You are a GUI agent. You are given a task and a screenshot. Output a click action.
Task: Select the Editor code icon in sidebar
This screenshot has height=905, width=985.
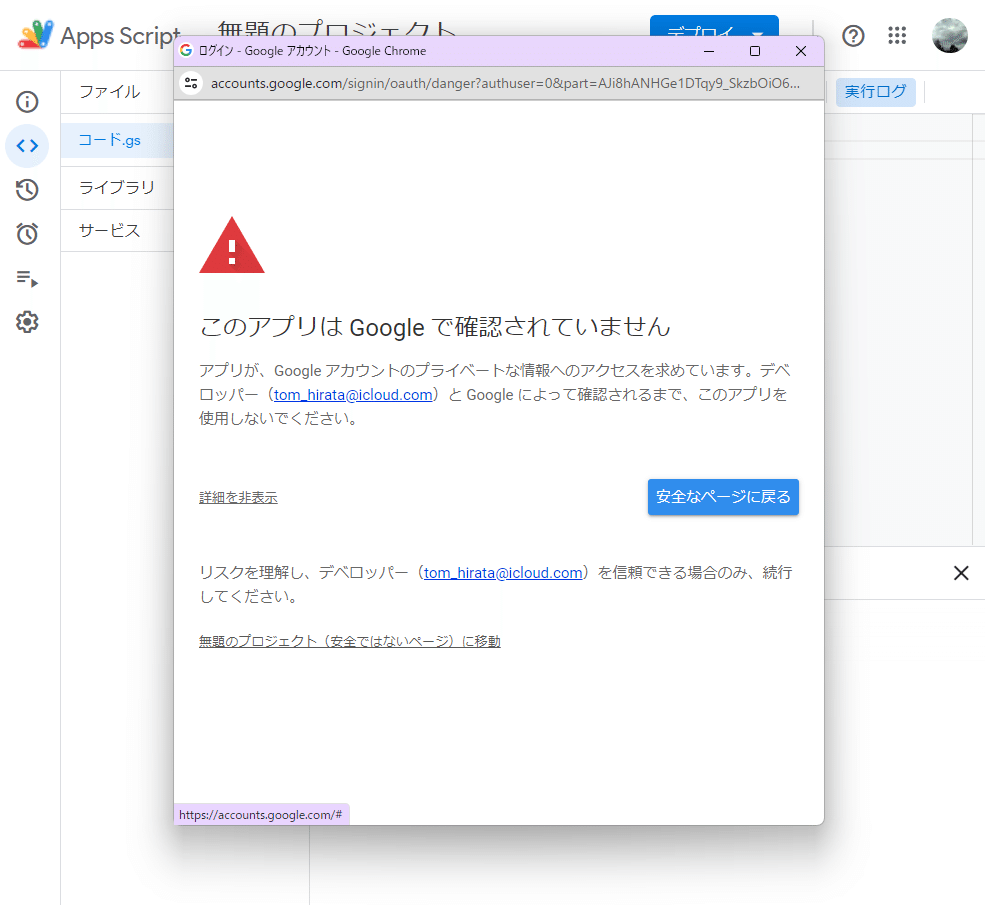tap(27, 146)
